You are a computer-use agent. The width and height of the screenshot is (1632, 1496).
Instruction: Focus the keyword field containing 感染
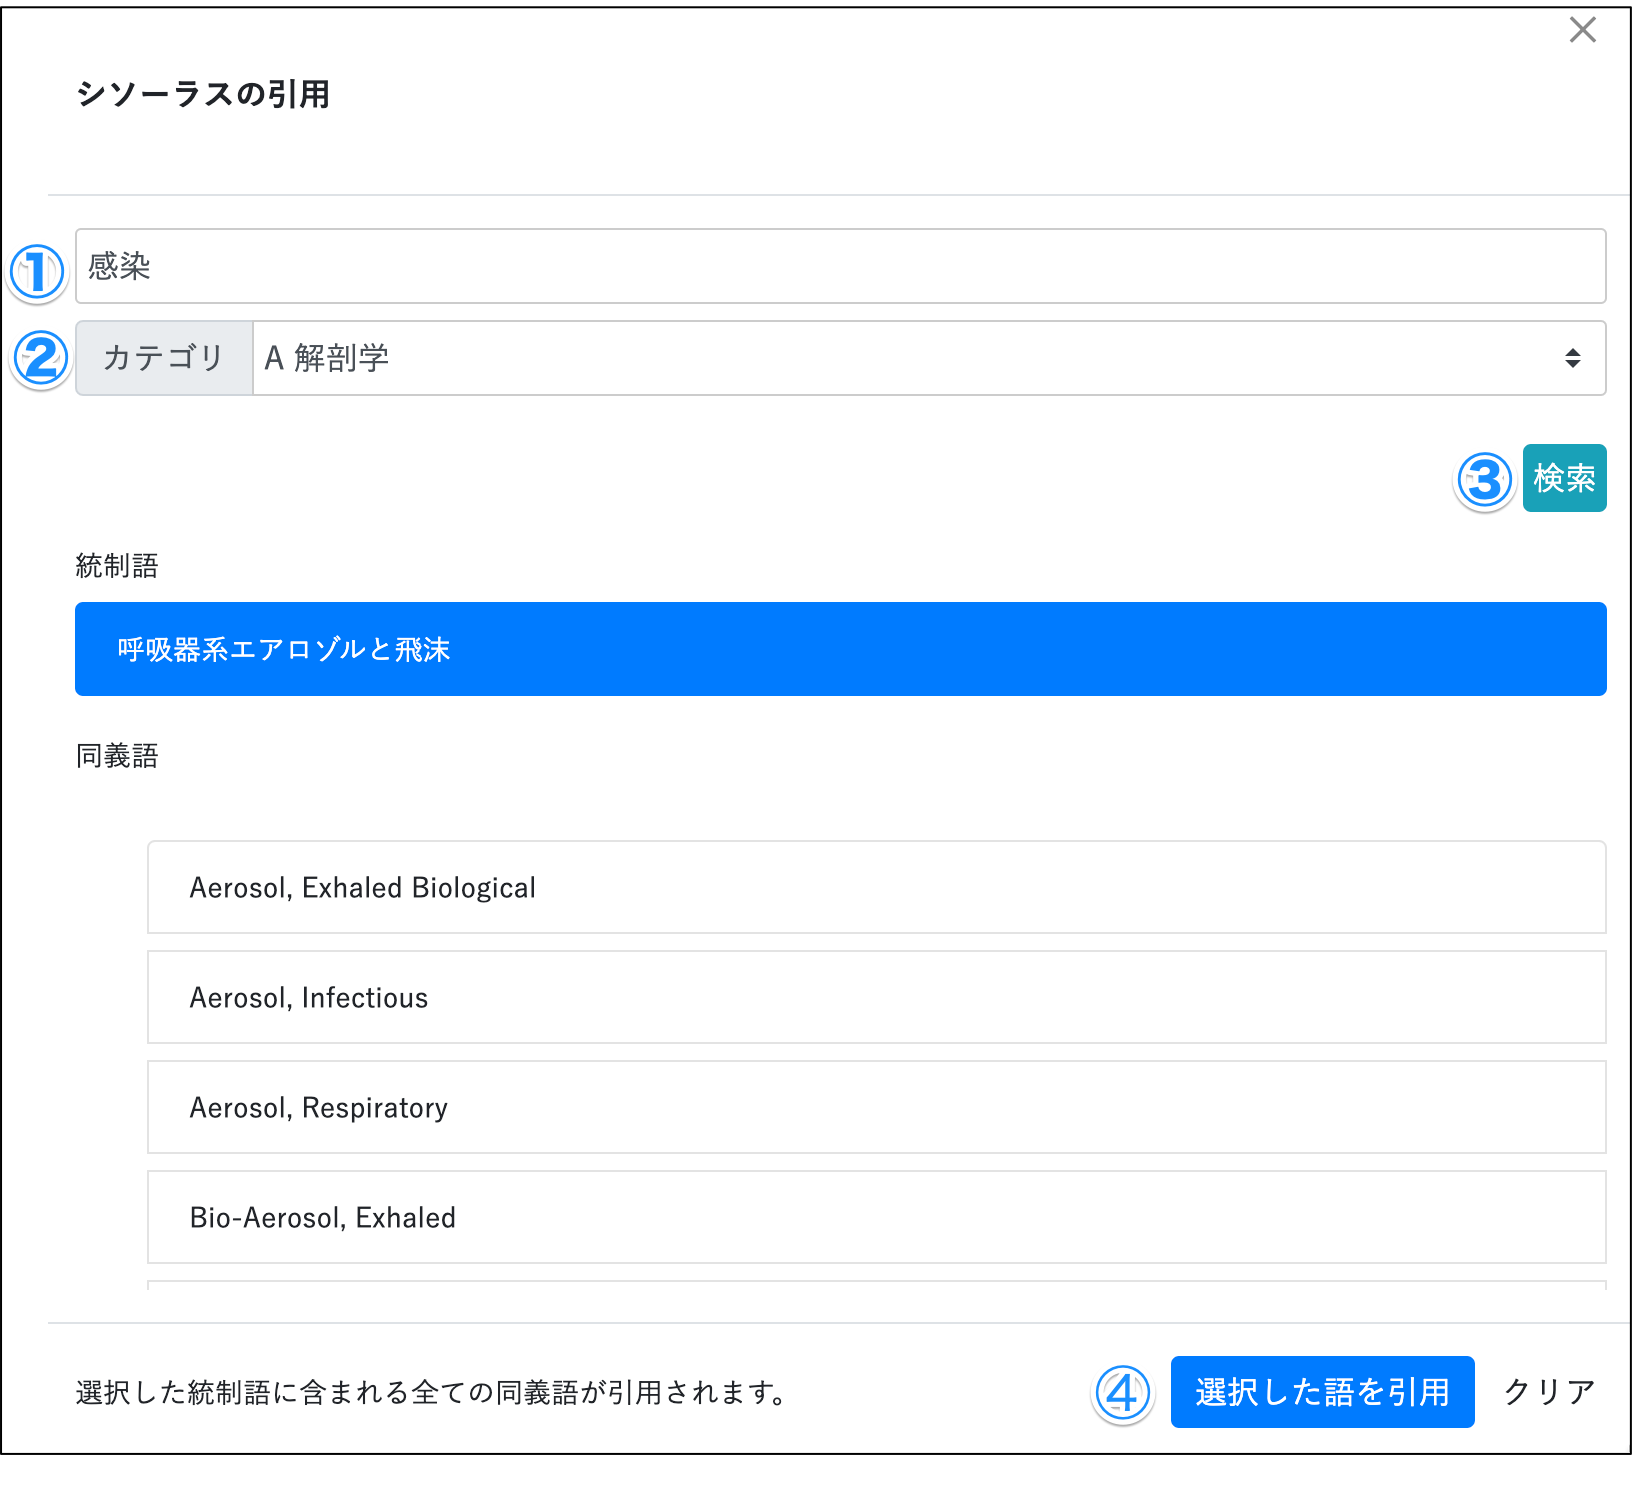click(x=840, y=266)
